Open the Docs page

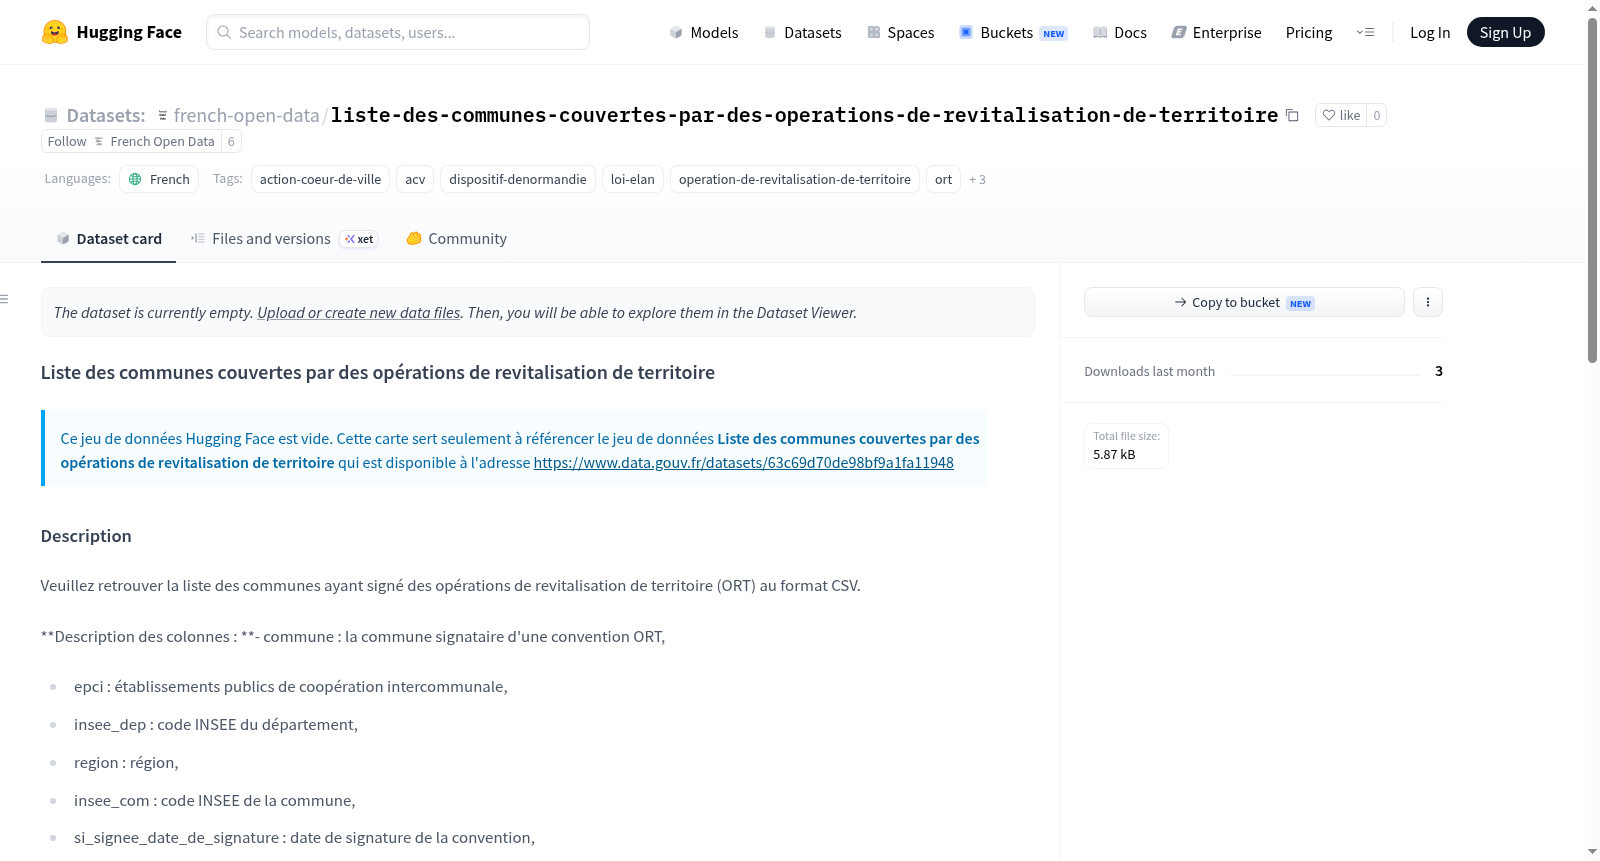click(x=1120, y=32)
